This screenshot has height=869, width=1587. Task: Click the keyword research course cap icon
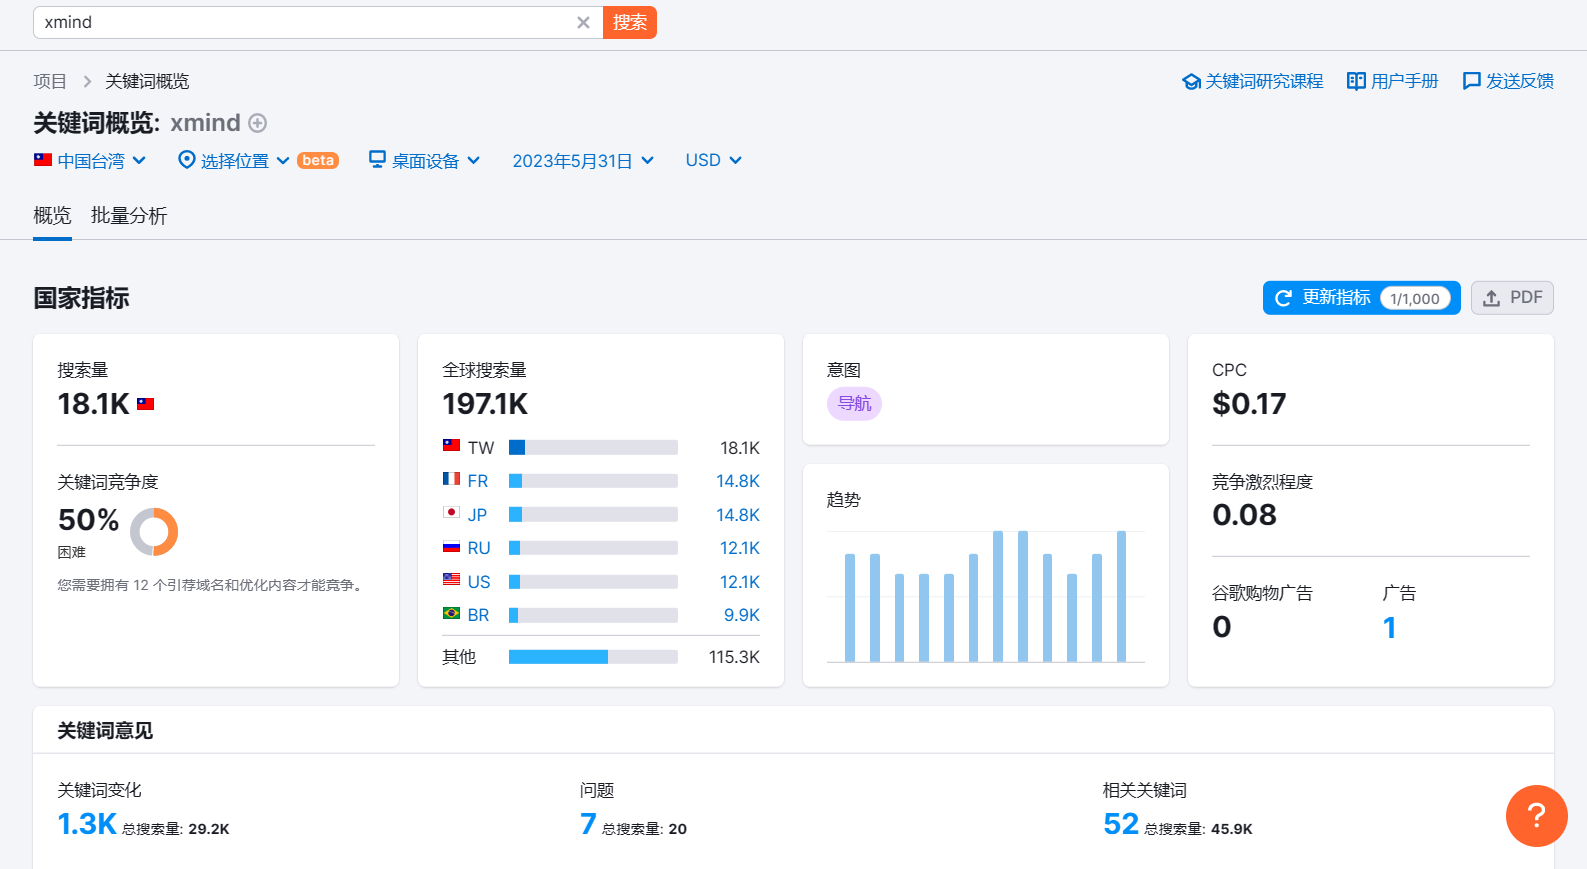pos(1191,81)
